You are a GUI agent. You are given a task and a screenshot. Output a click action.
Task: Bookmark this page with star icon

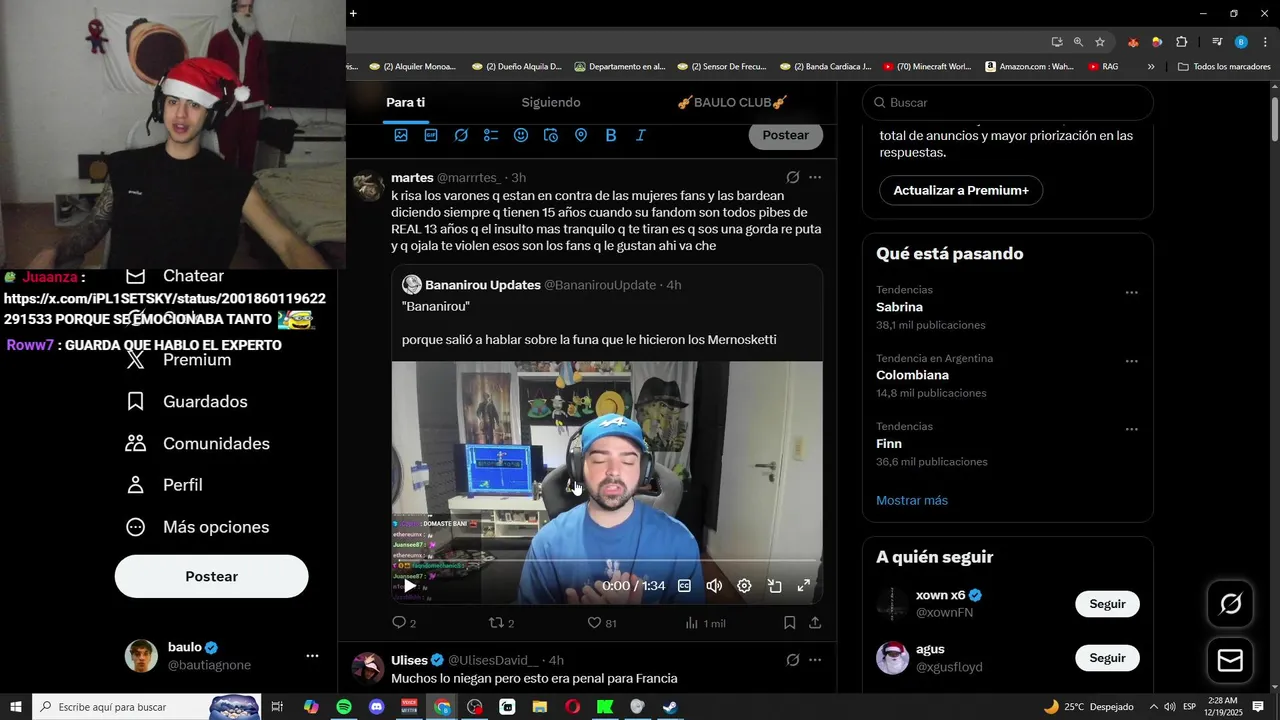(1100, 42)
